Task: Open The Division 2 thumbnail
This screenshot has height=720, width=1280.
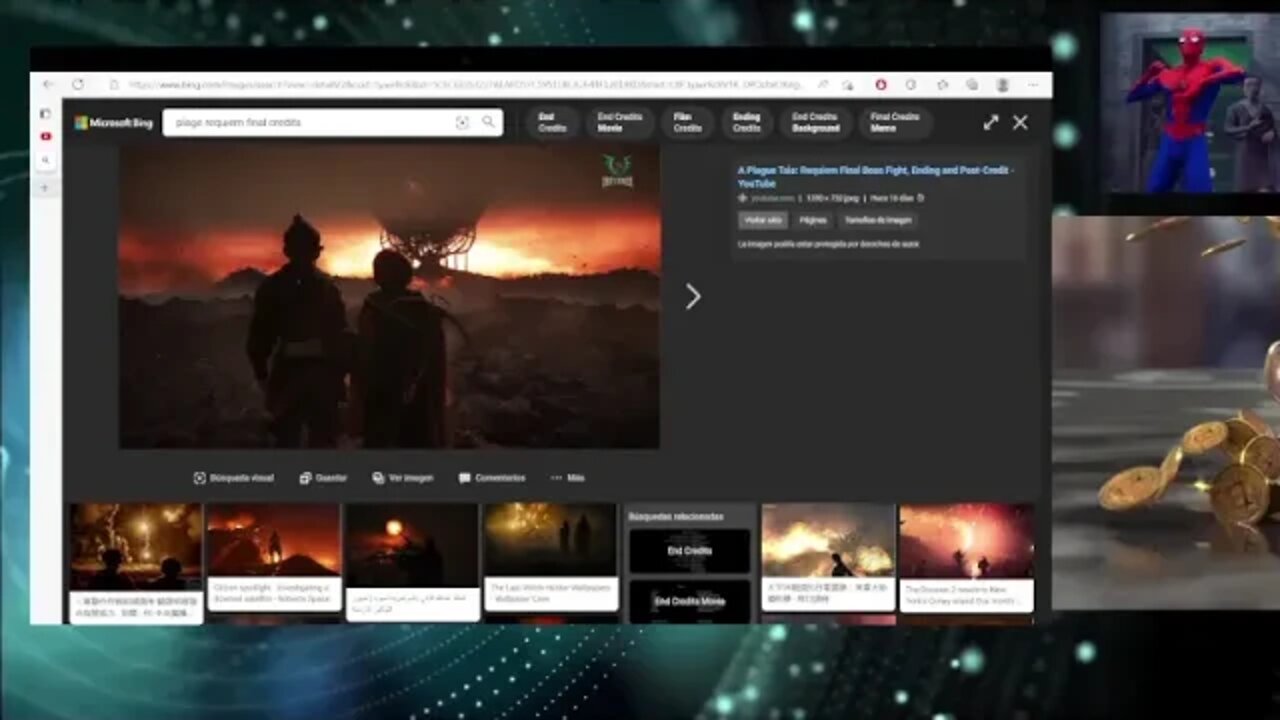Action: (966, 558)
